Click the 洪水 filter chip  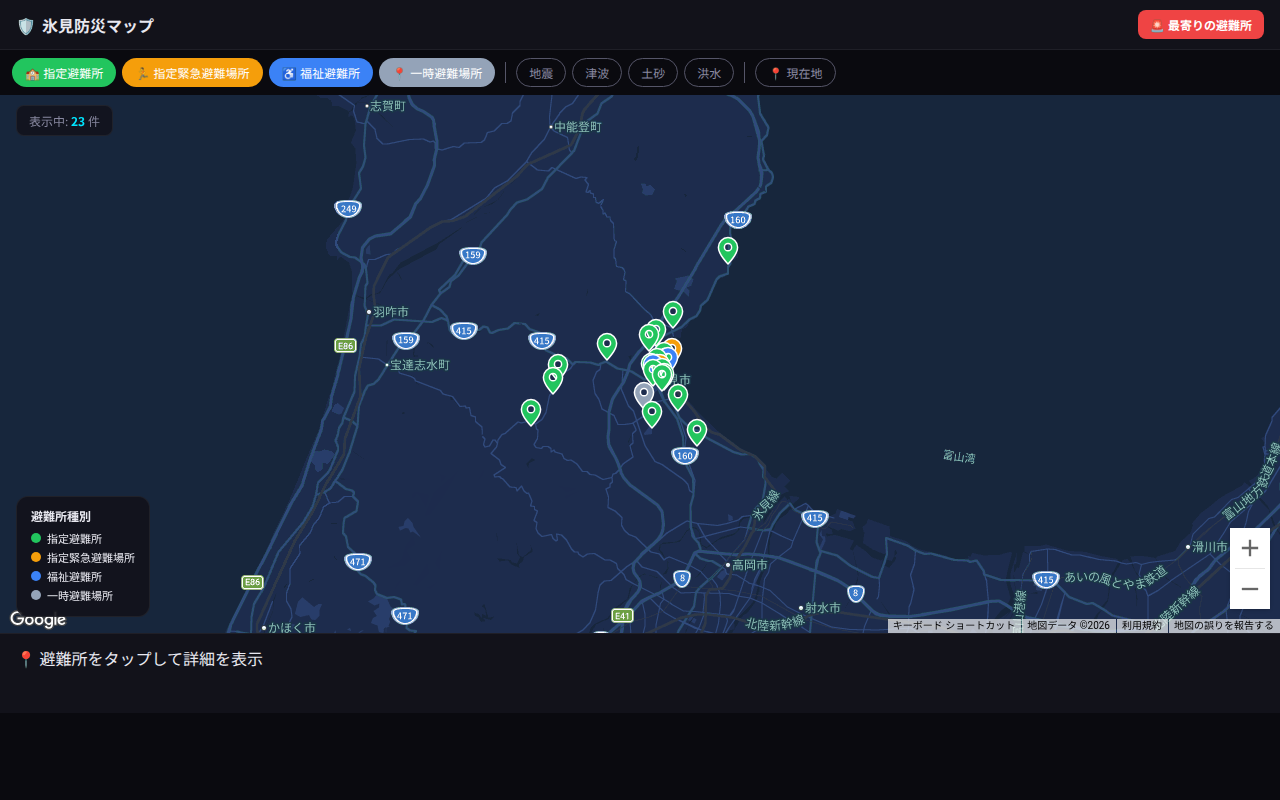[x=709, y=72]
